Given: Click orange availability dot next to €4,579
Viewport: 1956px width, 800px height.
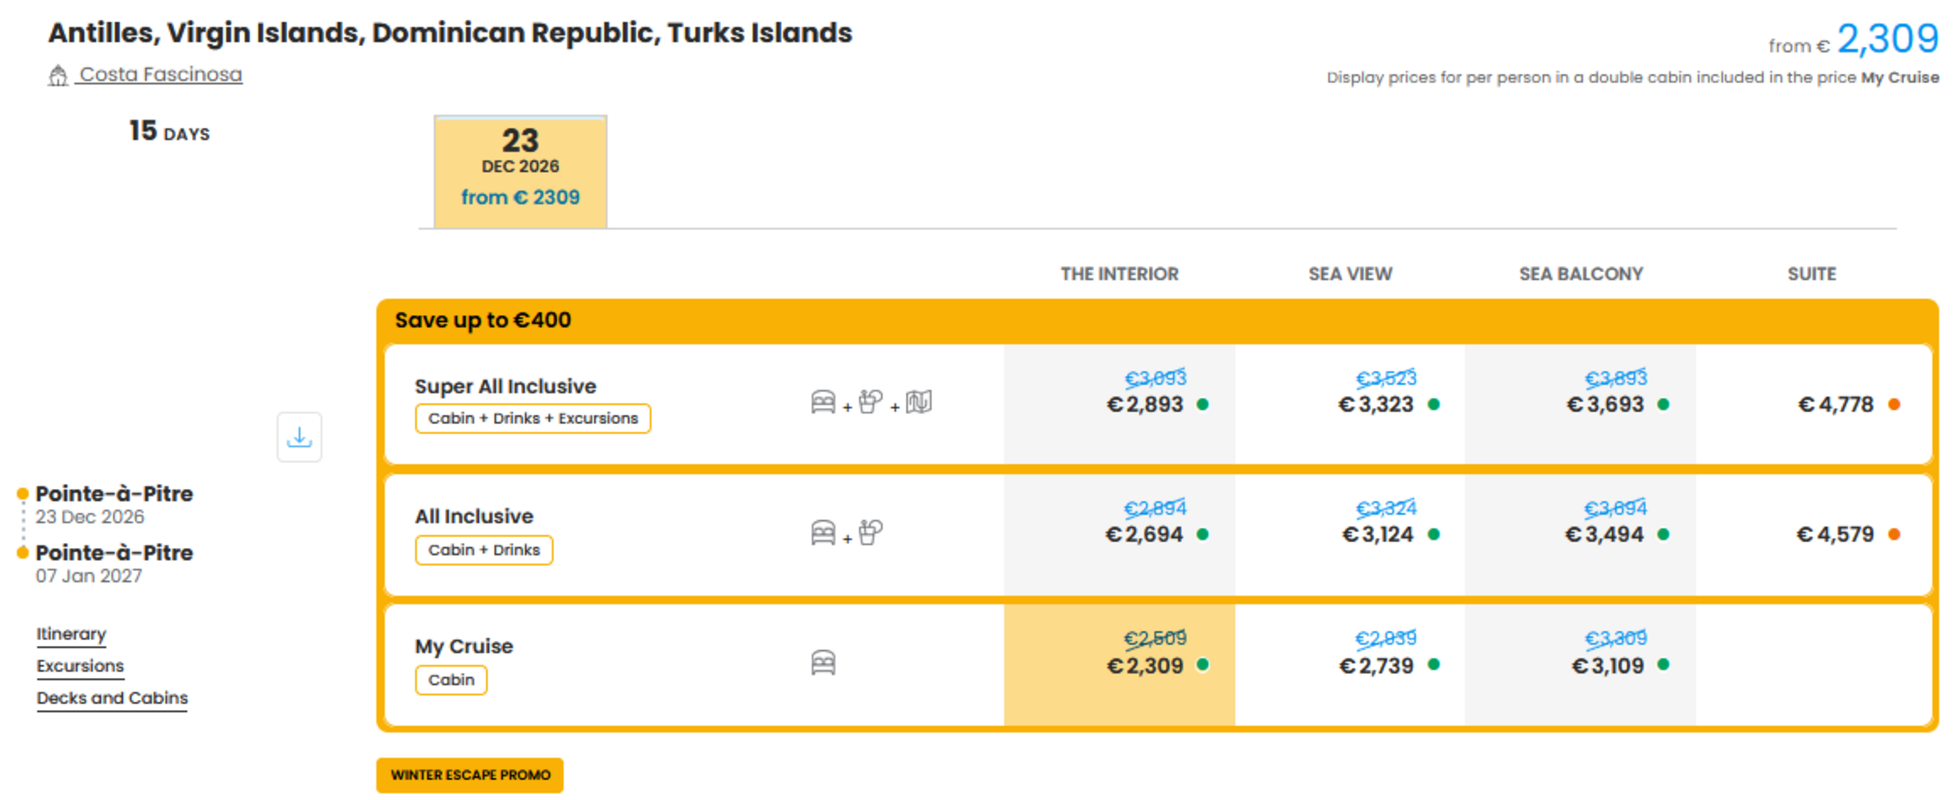Looking at the screenshot, I should click(1894, 534).
